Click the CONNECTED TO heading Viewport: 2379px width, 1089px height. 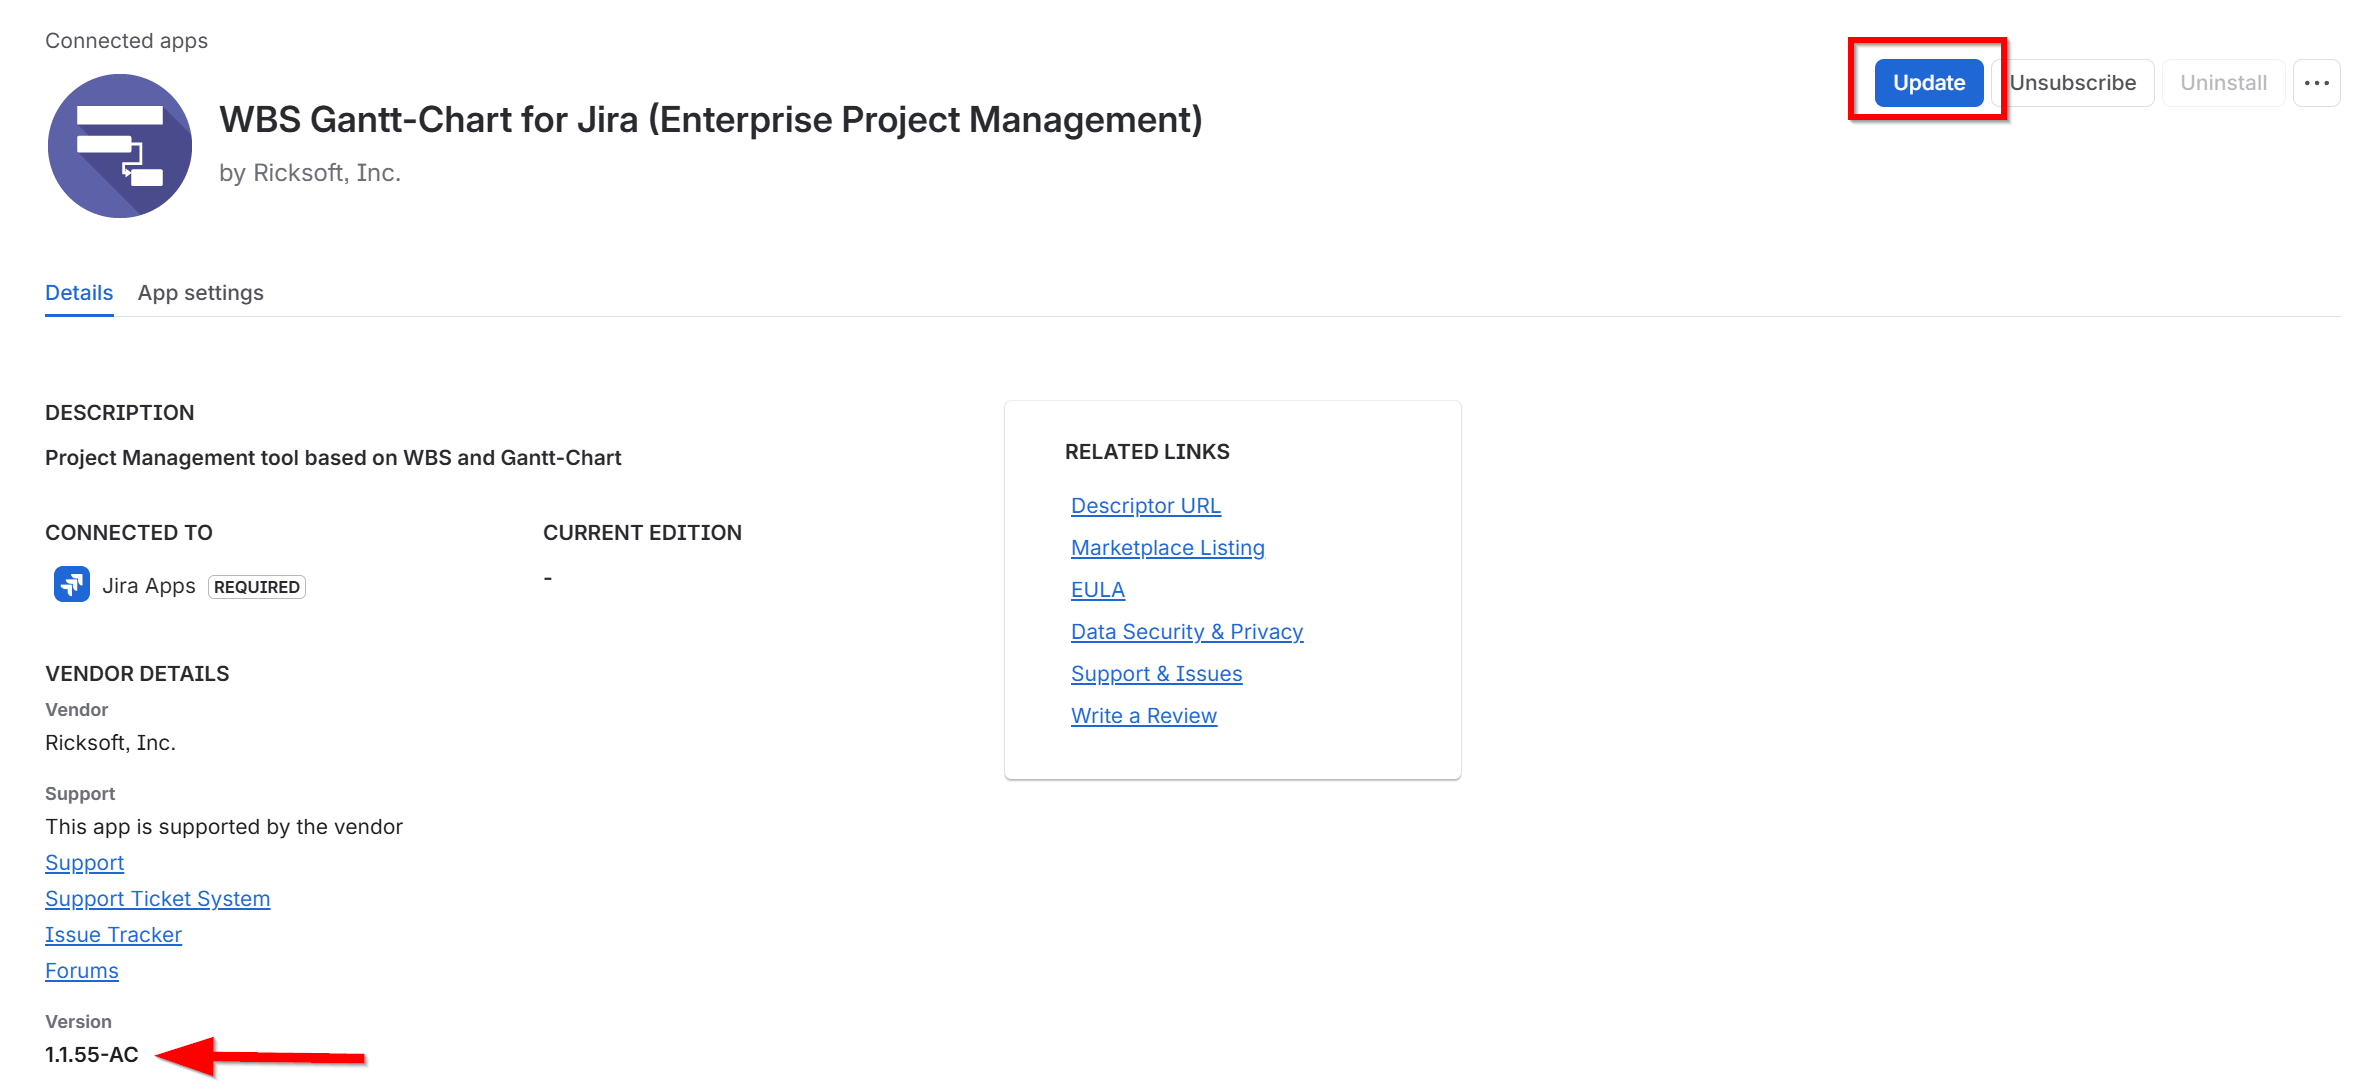[129, 533]
